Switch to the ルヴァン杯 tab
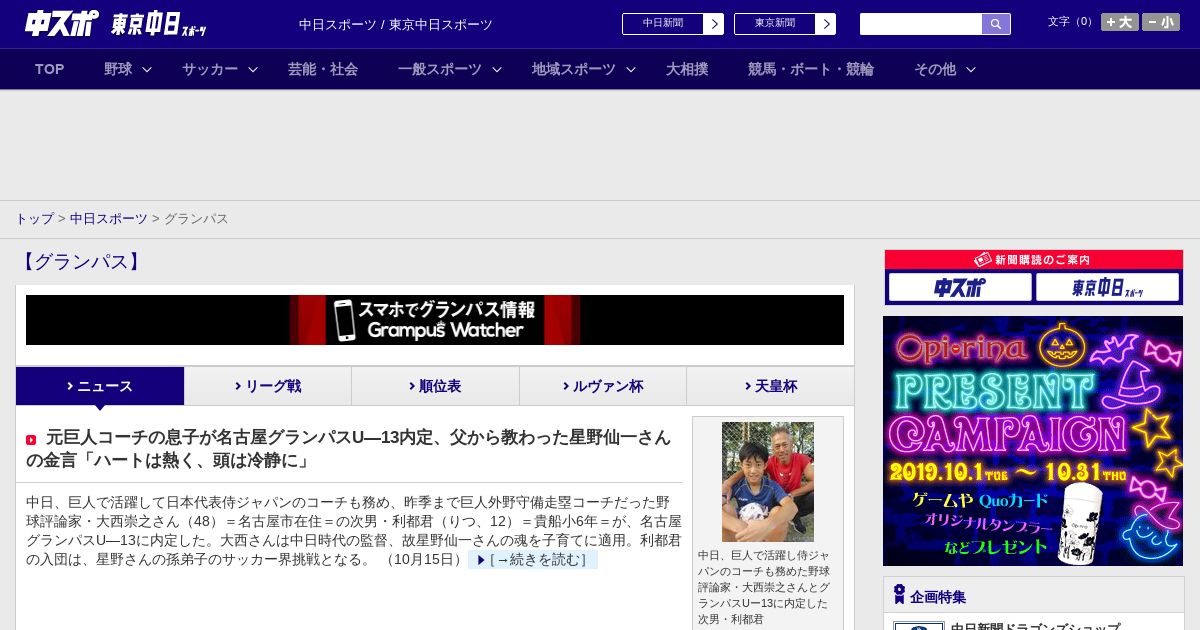The image size is (1200, 630). 603,386
